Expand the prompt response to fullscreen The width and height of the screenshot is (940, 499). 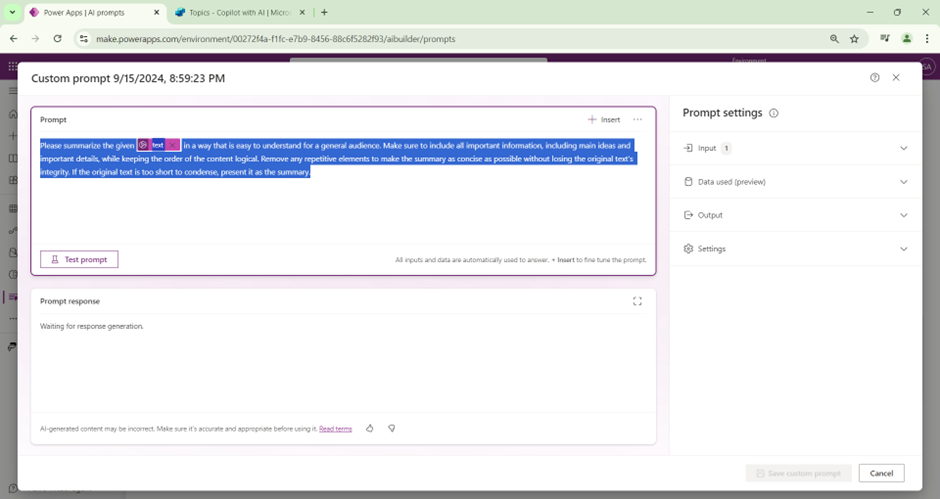[x=637, y=301]
